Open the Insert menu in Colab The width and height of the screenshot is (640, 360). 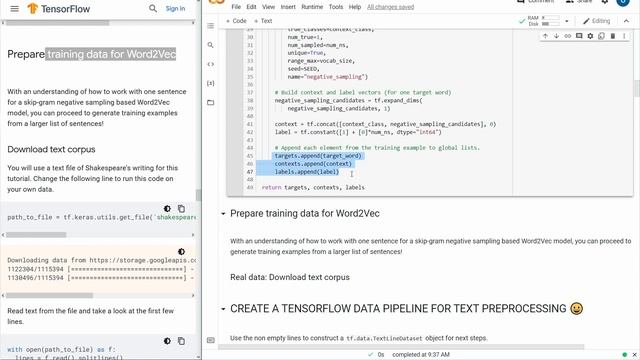288,7
